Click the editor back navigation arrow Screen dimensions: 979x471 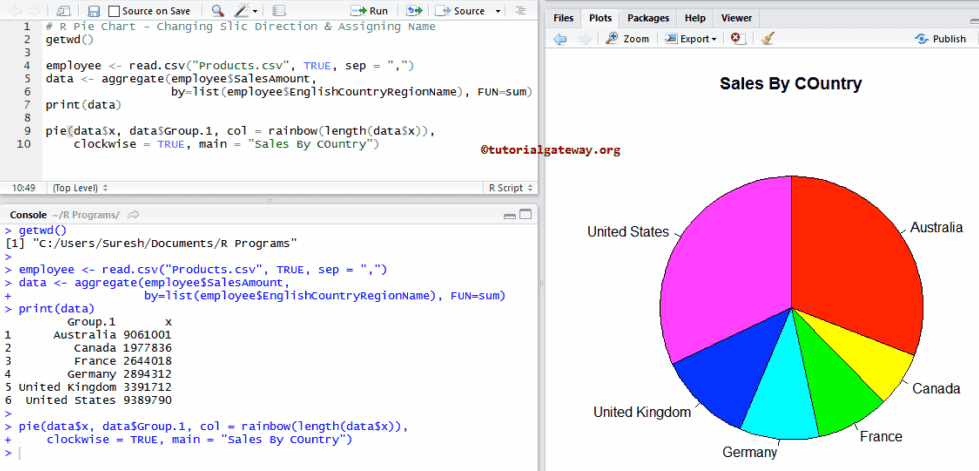(15, 11)
